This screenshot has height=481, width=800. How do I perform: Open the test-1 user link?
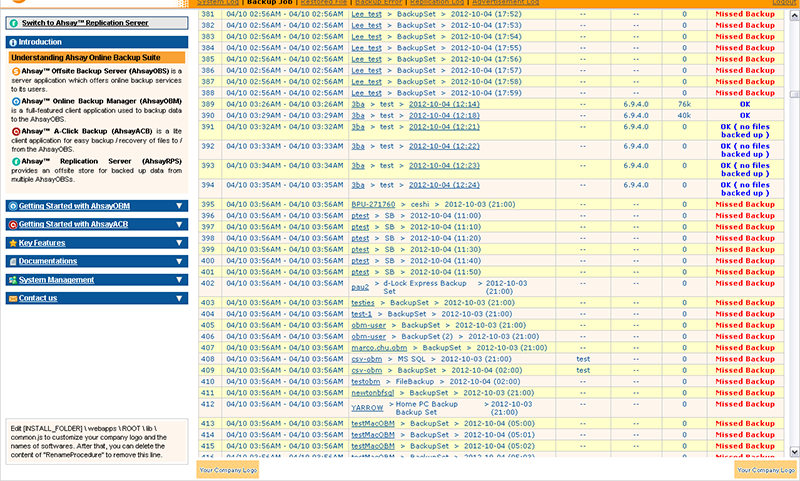pyautogui.click(x=361, y=314)
